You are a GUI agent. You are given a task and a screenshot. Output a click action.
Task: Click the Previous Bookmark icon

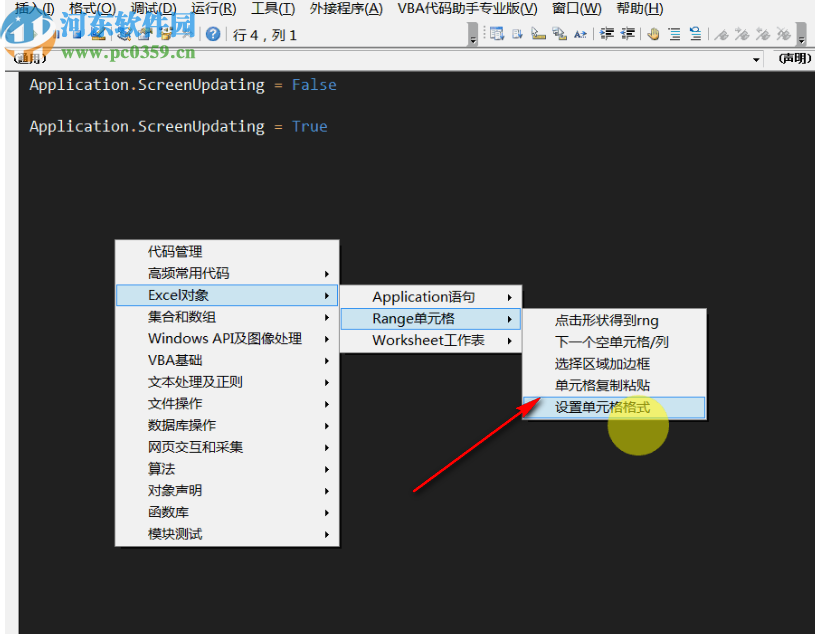click(x=763, y=34)
